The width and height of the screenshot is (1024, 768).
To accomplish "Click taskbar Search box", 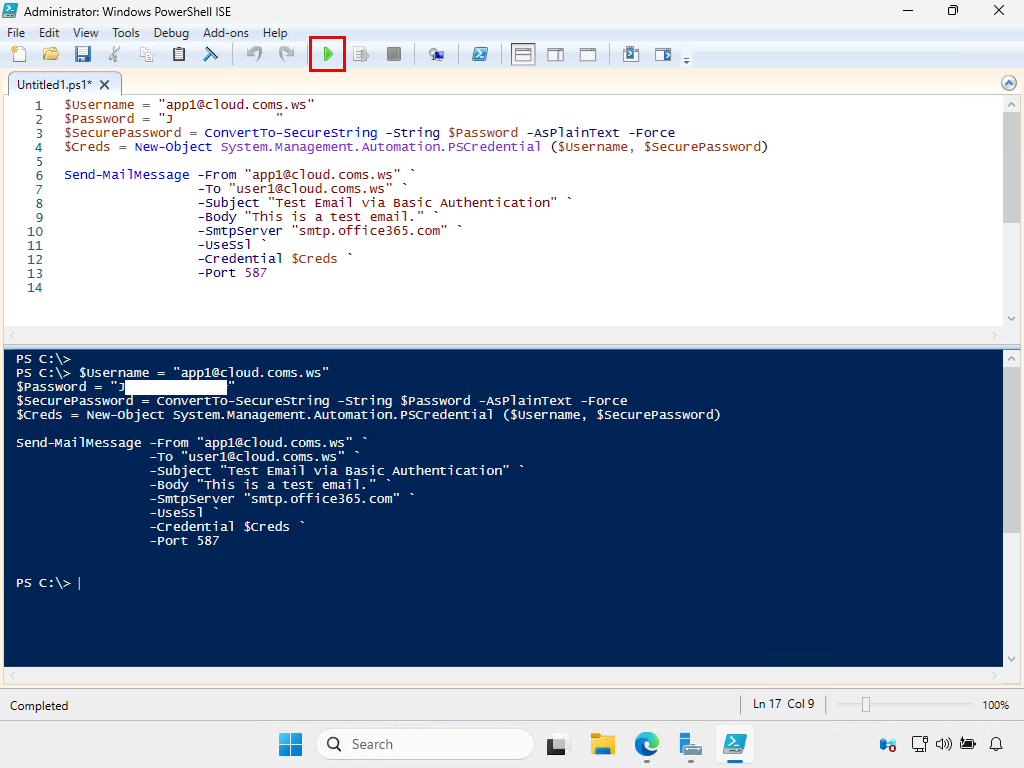I will click(425, 744).
